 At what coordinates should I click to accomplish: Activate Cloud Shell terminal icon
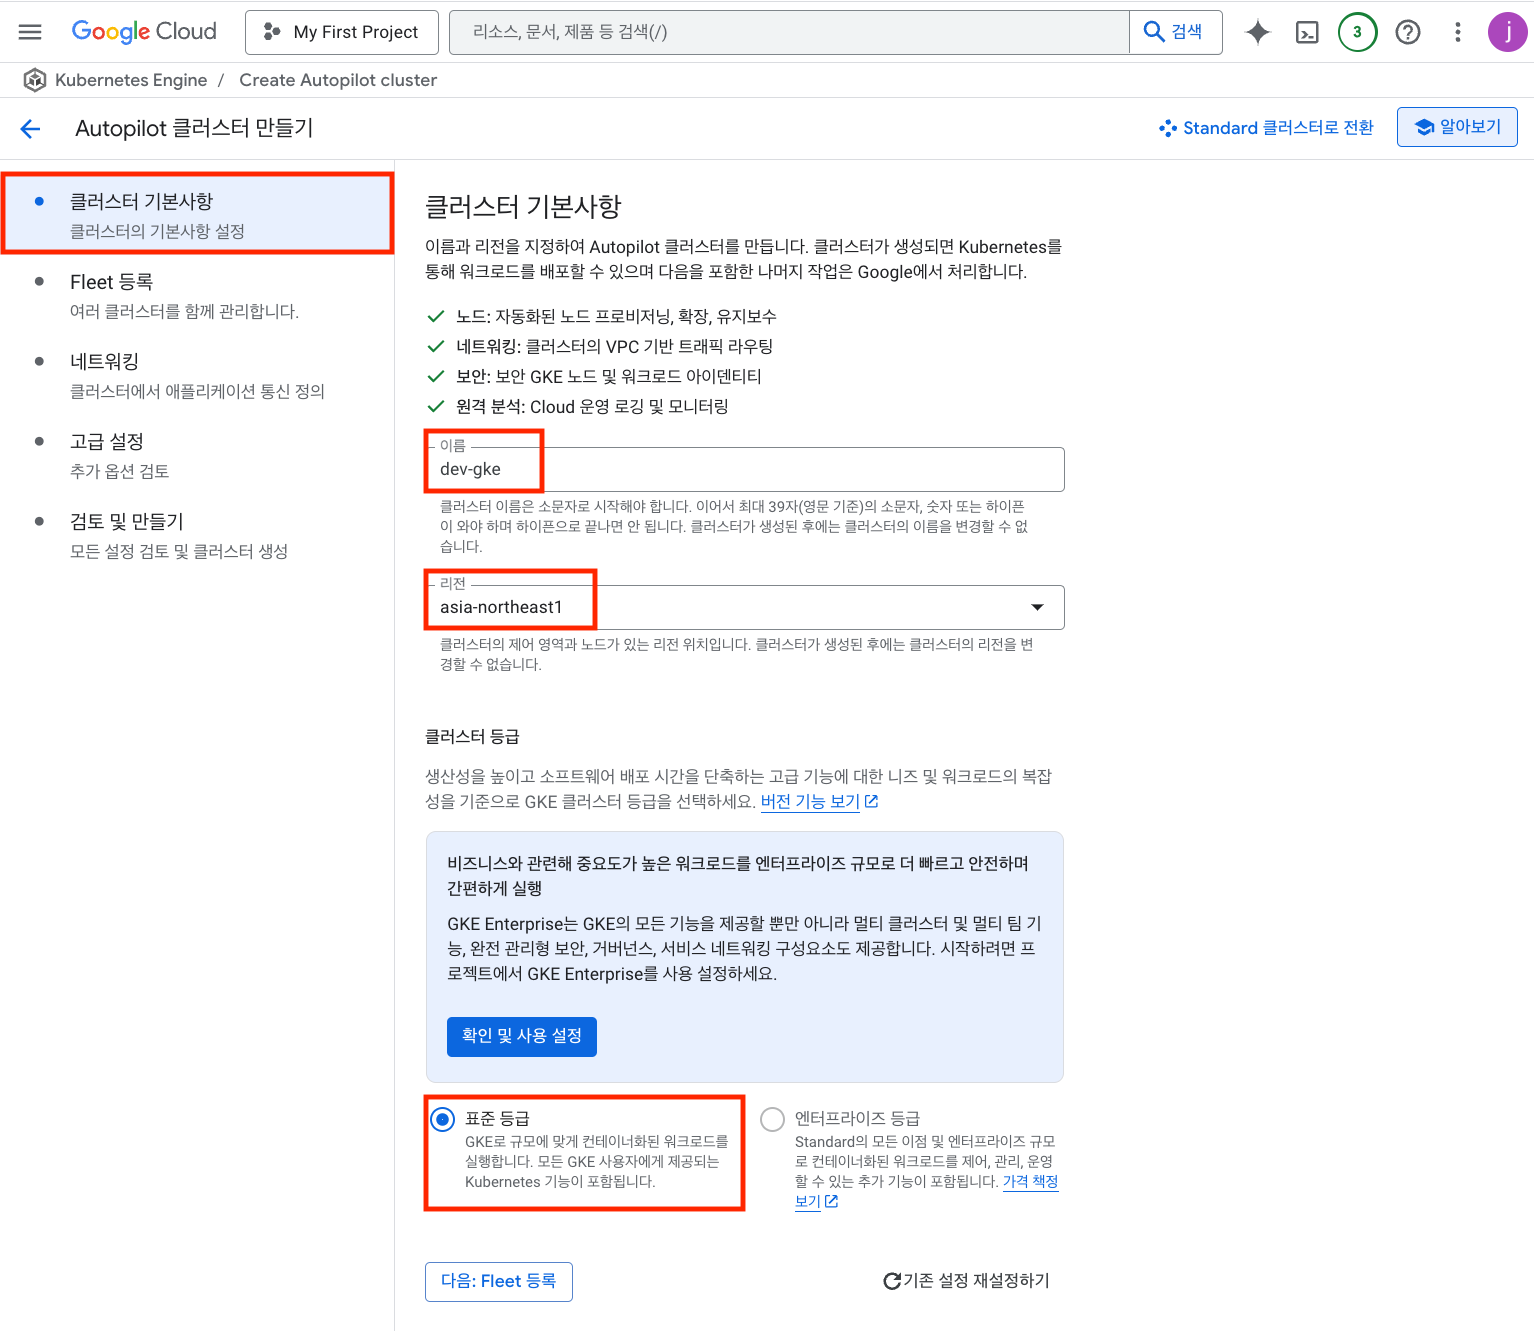click(x=1307, y=32)
